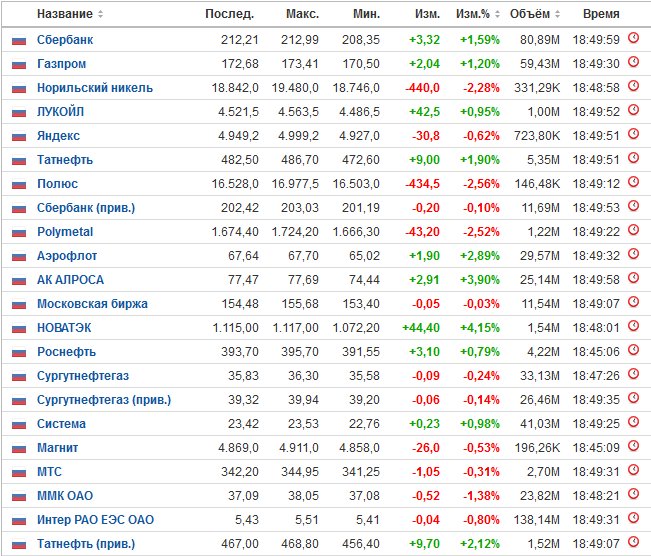Open the Яндекс stock link
The height and width of the screenshot is (556, 651).
[x=58, y=136]
